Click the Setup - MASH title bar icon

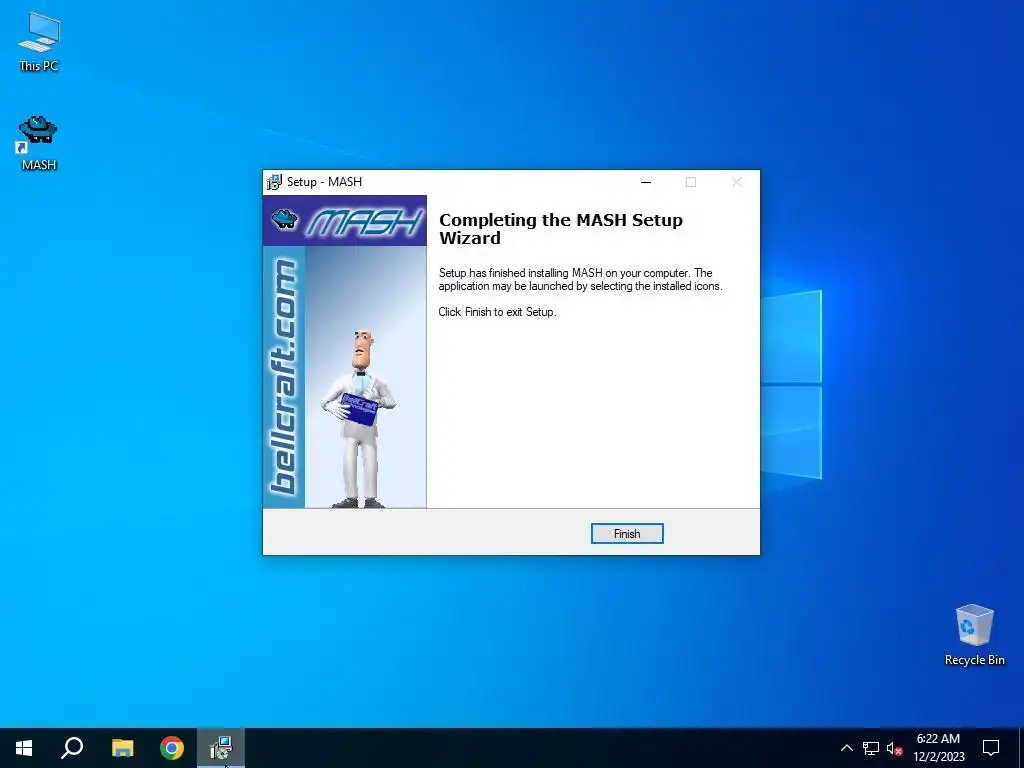tap(274, 182)
